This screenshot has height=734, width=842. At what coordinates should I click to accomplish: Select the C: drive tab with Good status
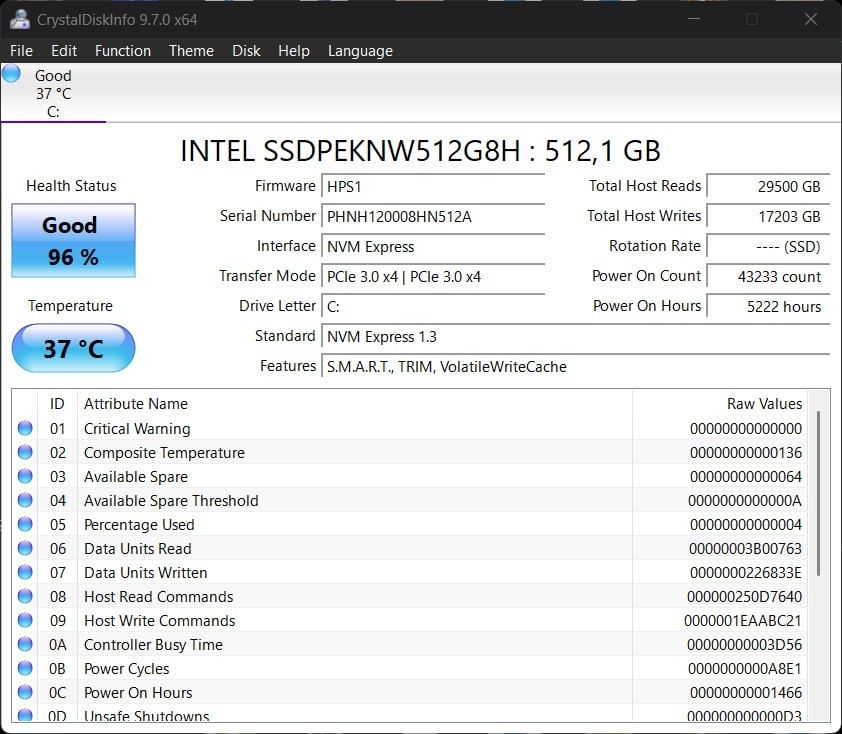click(53, 93)
